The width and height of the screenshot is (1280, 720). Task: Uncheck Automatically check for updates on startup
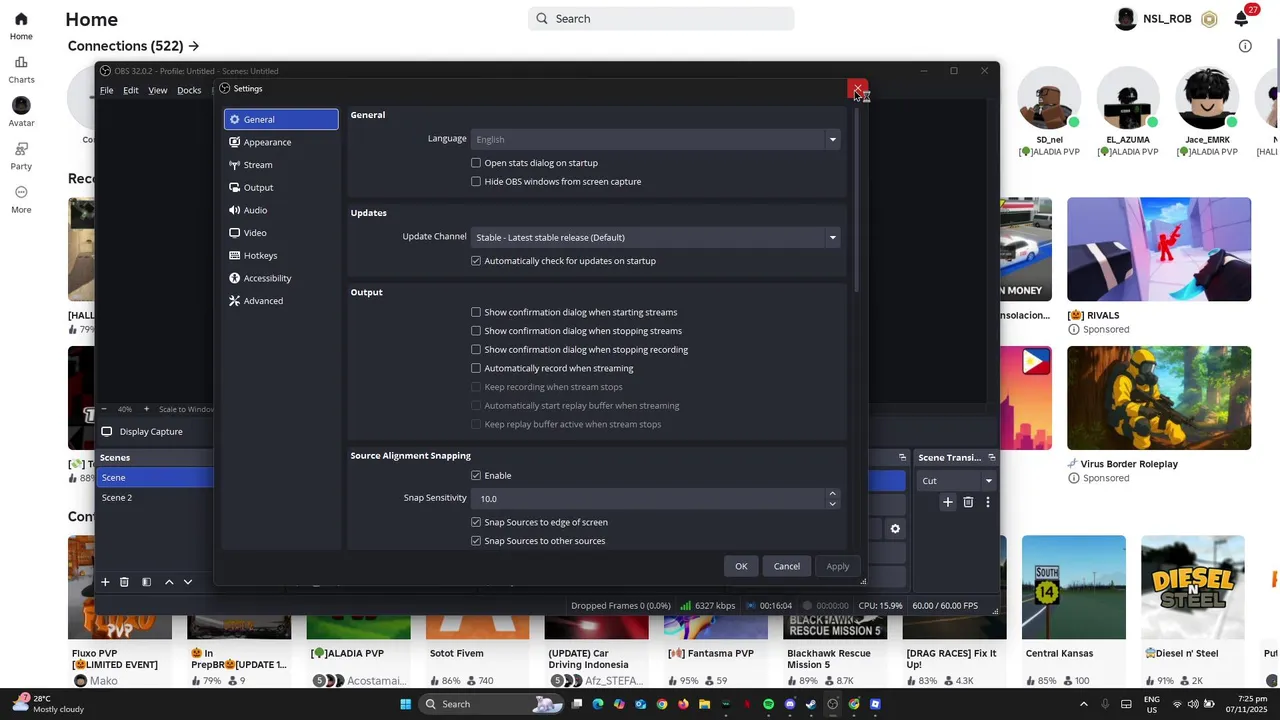click(x=476, y=261)
